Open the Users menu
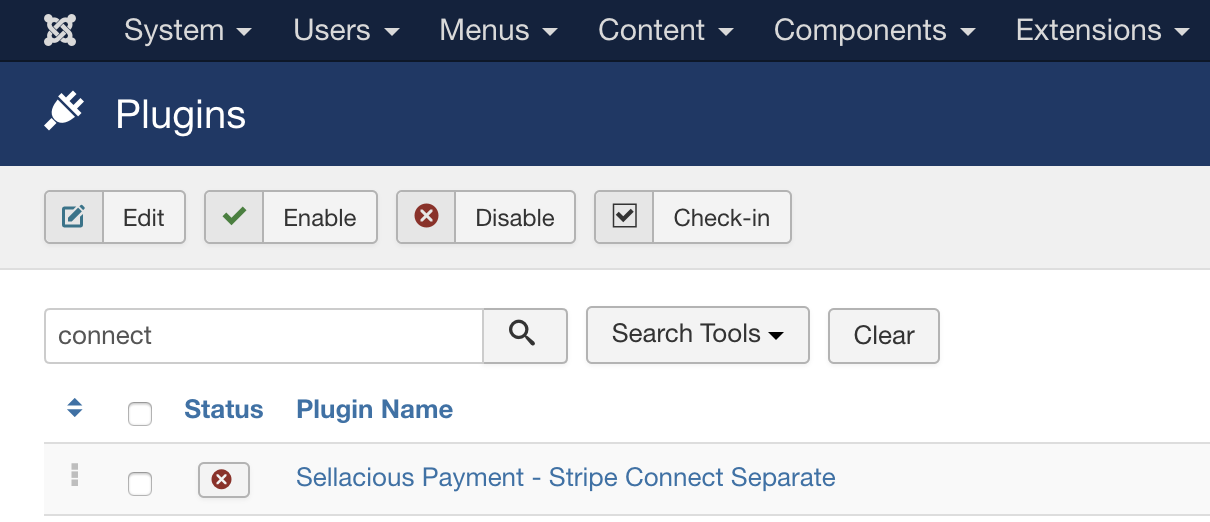The width and height of the screenshot is (1210, 522). pos(346,30)
